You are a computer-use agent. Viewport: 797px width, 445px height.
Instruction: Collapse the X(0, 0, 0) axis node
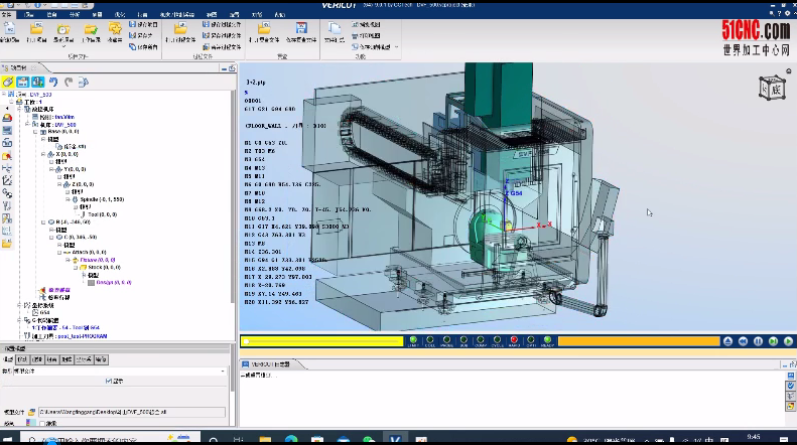[x=41, y=155]
